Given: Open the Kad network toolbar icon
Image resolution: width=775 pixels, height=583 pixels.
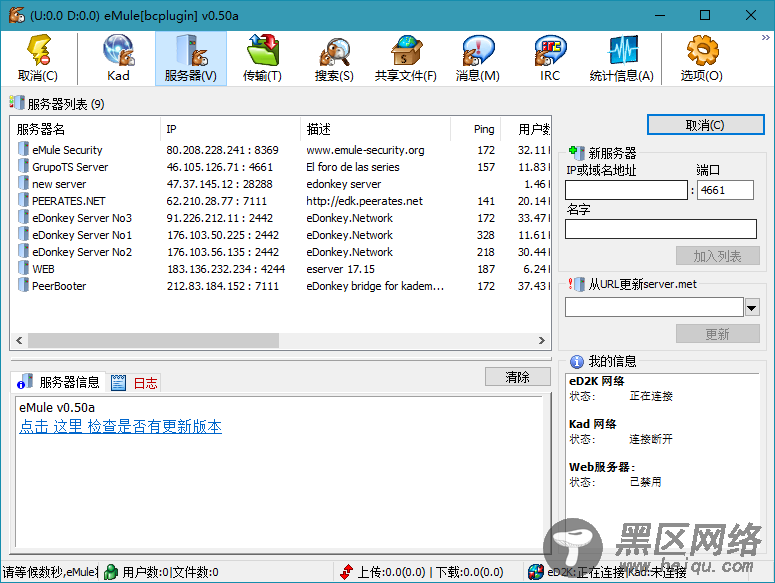Looking at the screenshot, I should pos(119,49).
